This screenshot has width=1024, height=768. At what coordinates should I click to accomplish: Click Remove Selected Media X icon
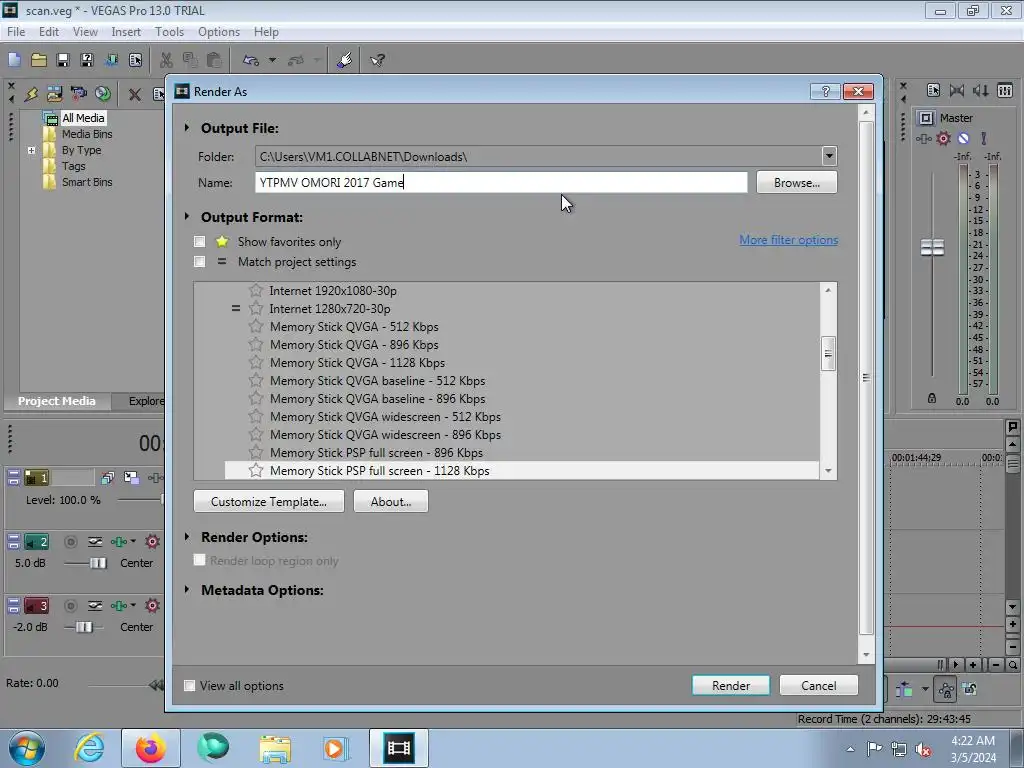click(135, 95)
